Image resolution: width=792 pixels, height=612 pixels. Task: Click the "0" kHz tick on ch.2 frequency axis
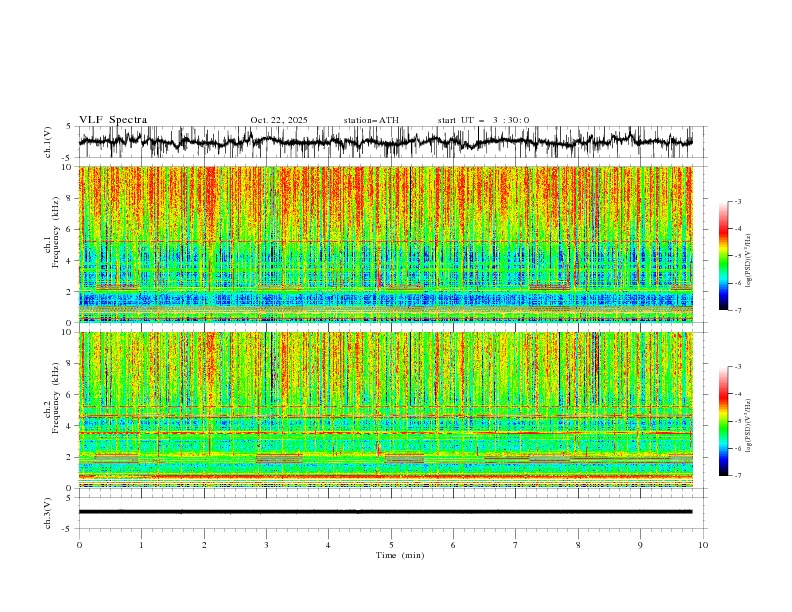tap(71, 488)
